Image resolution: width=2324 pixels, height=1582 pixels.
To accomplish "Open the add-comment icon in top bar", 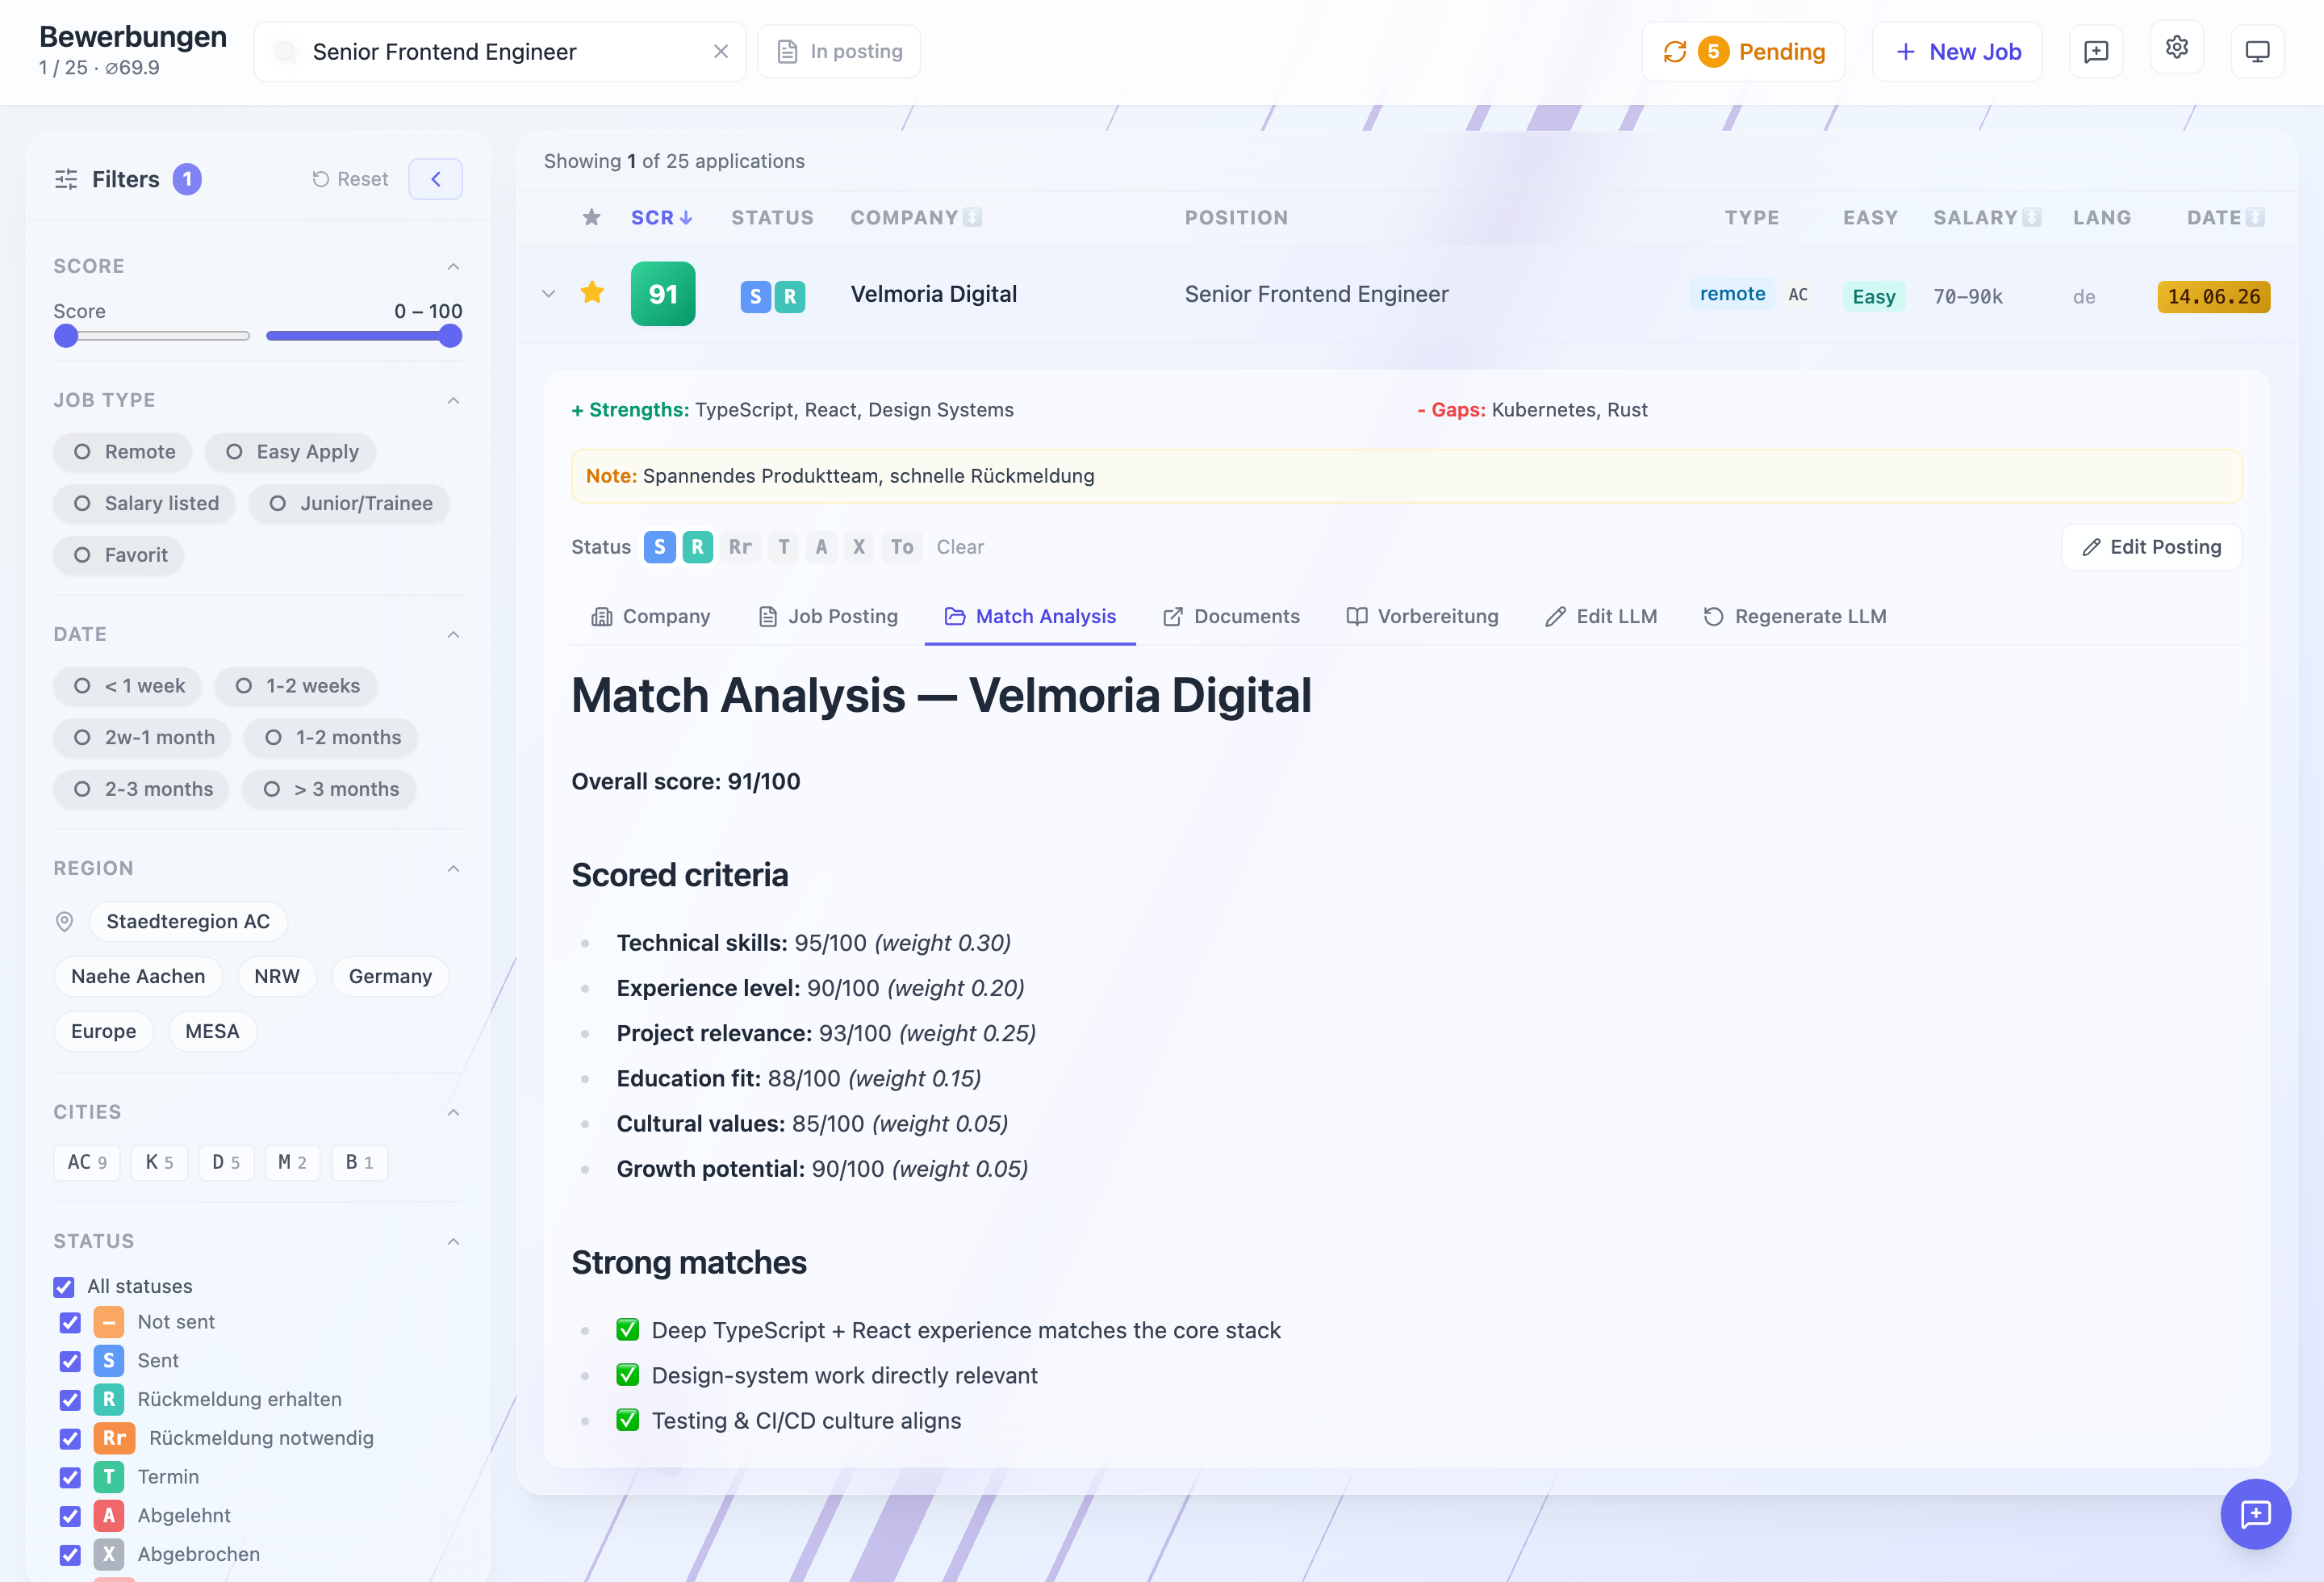I will pyautogui.click(x=2095, y=51).
